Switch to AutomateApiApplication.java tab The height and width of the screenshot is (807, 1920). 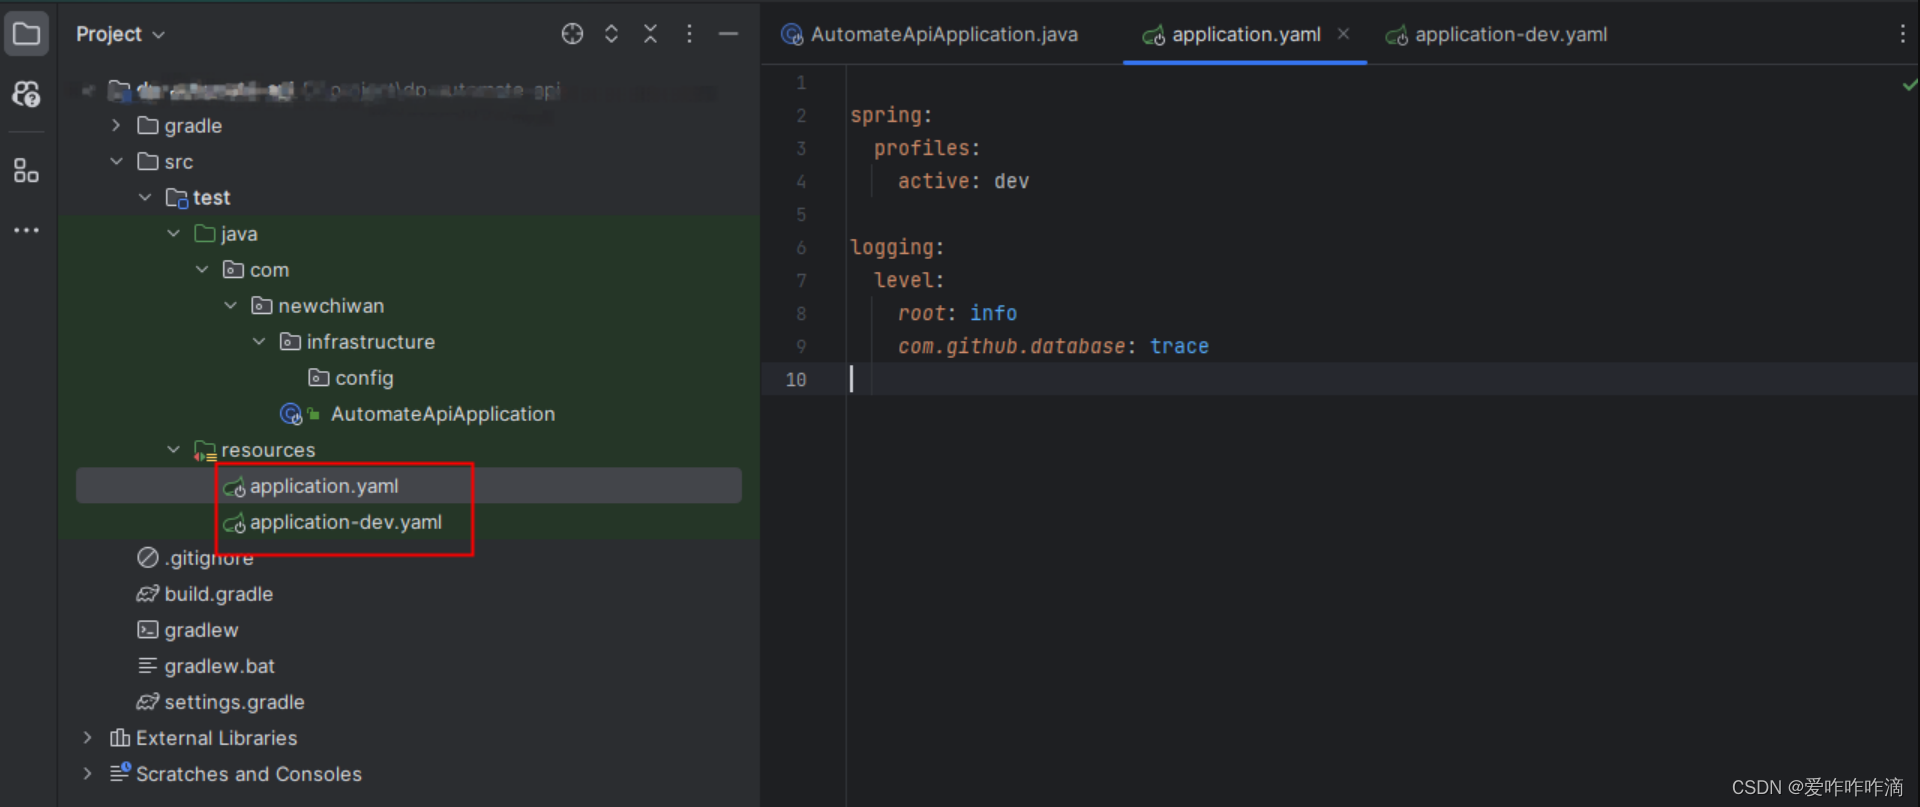click(x=930, y=34)
